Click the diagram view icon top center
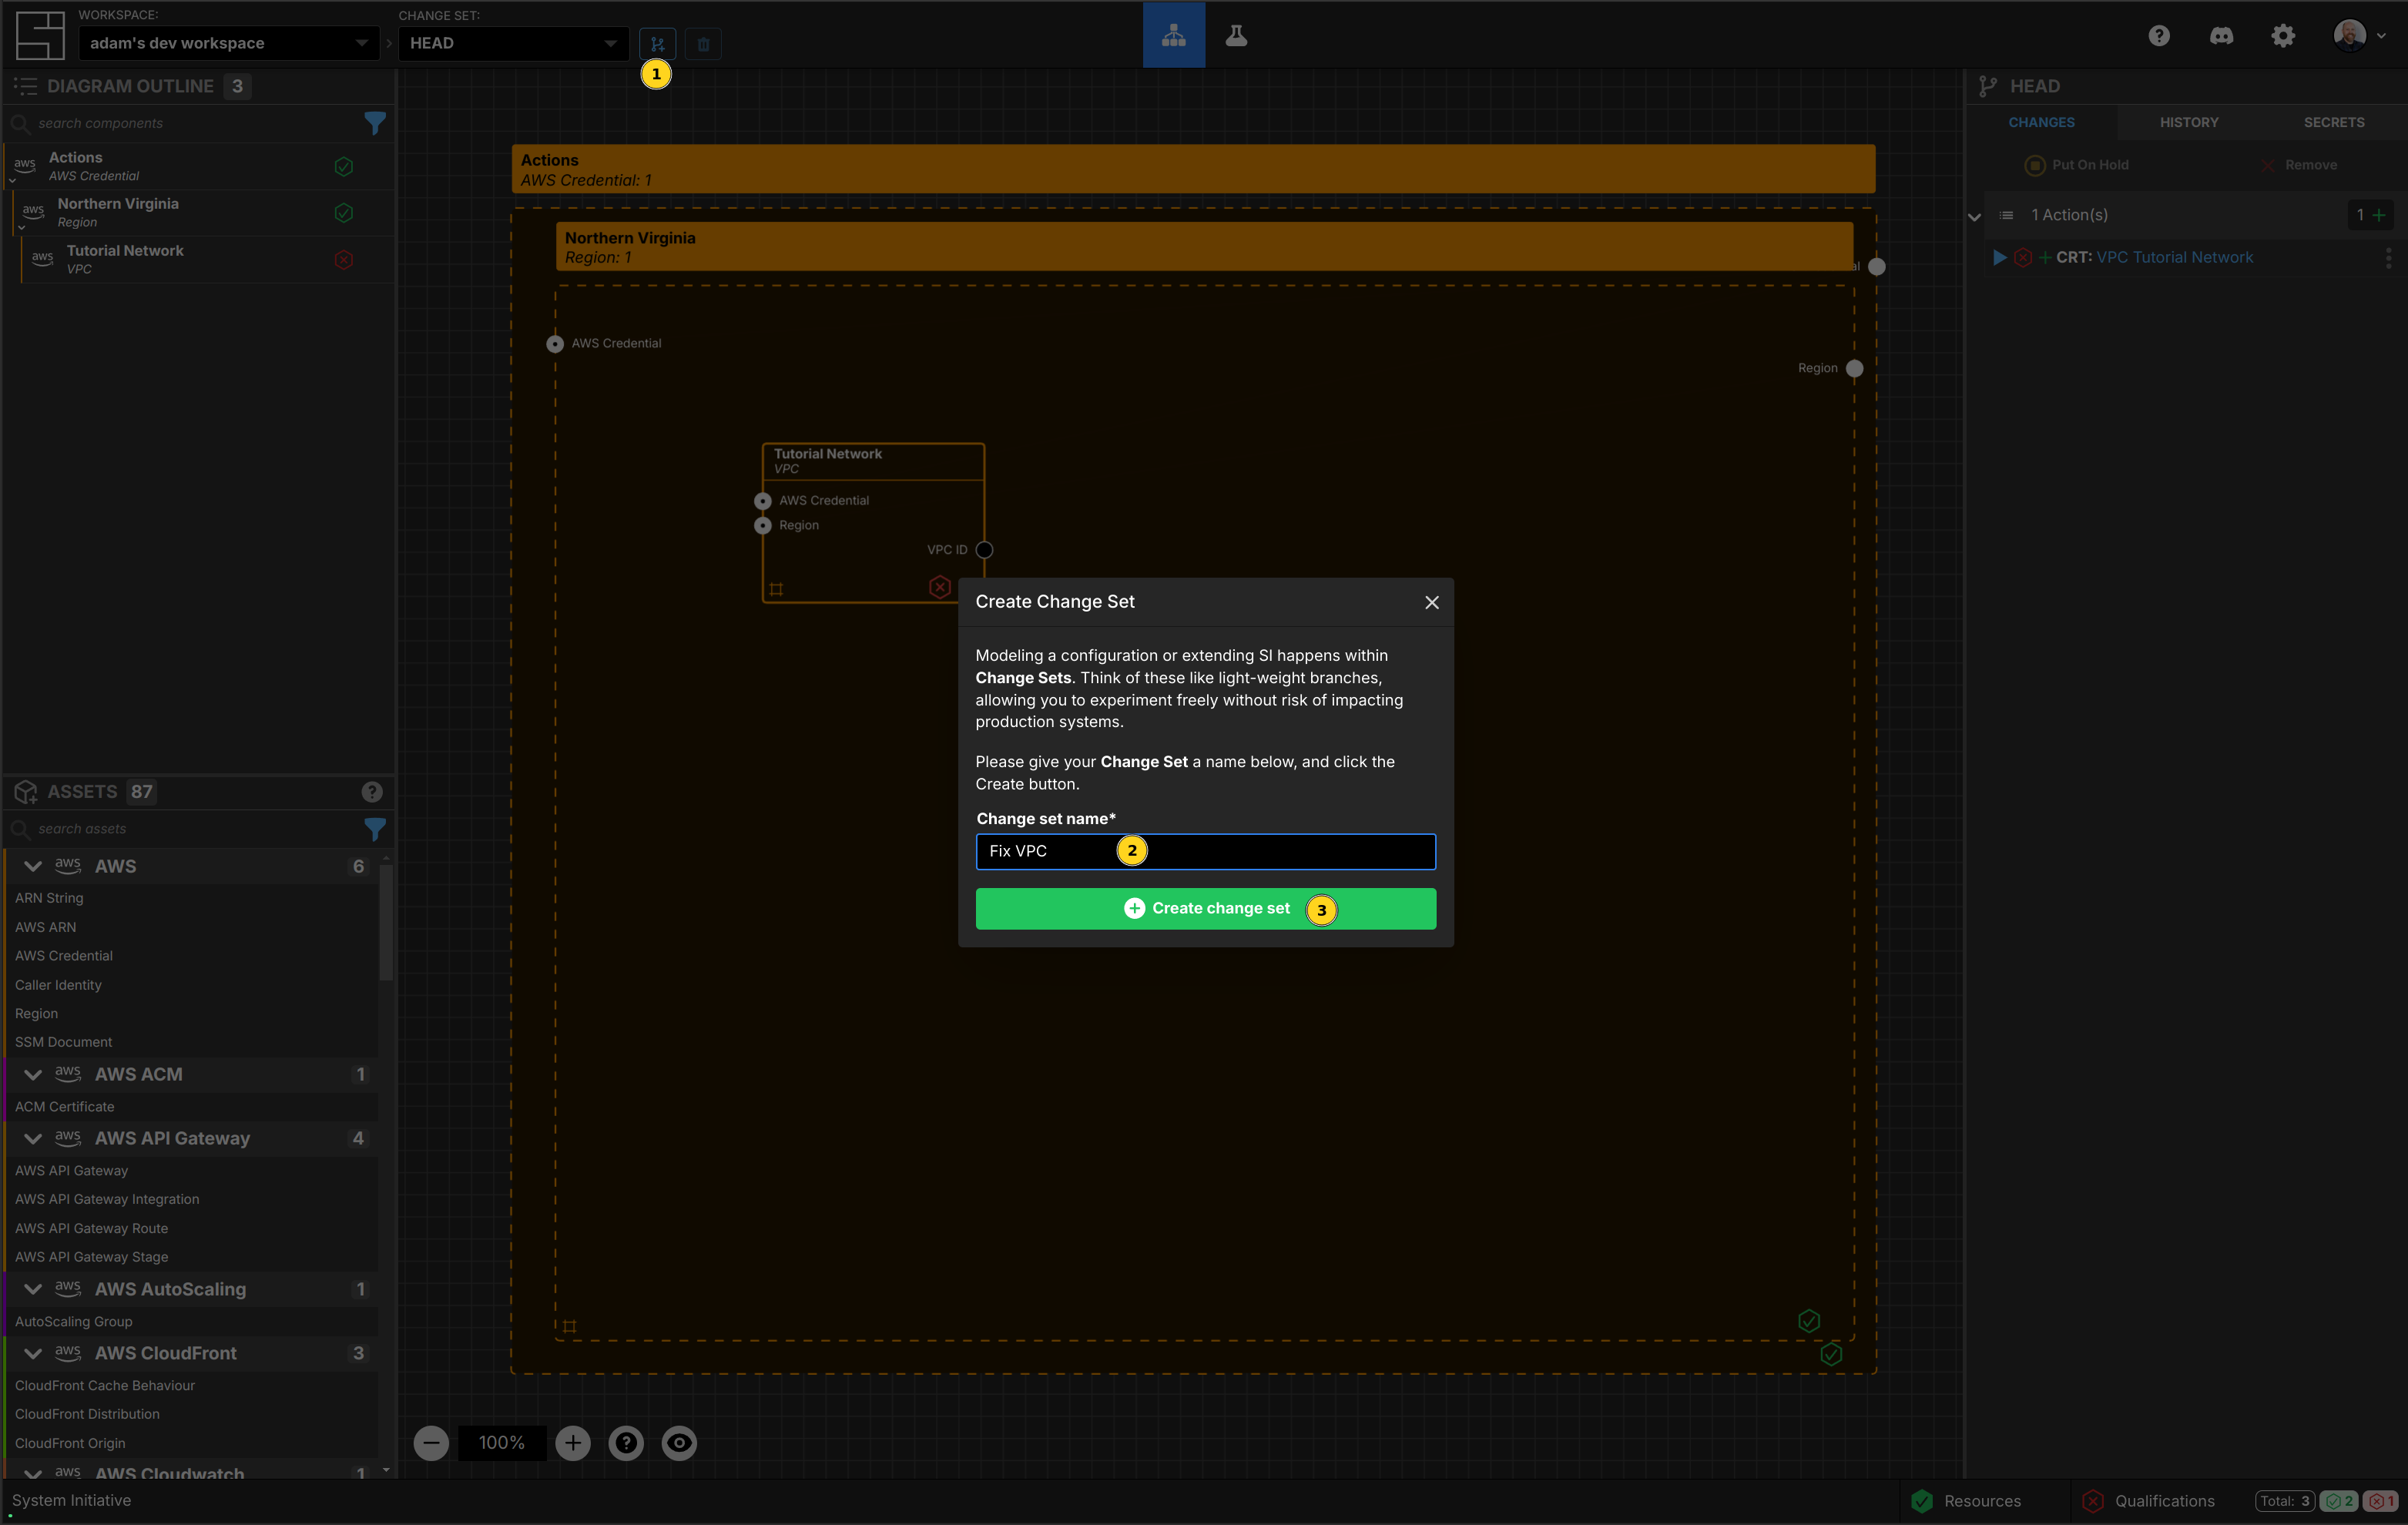This screenshot has height=1525, width=2408. point(1174,33)
